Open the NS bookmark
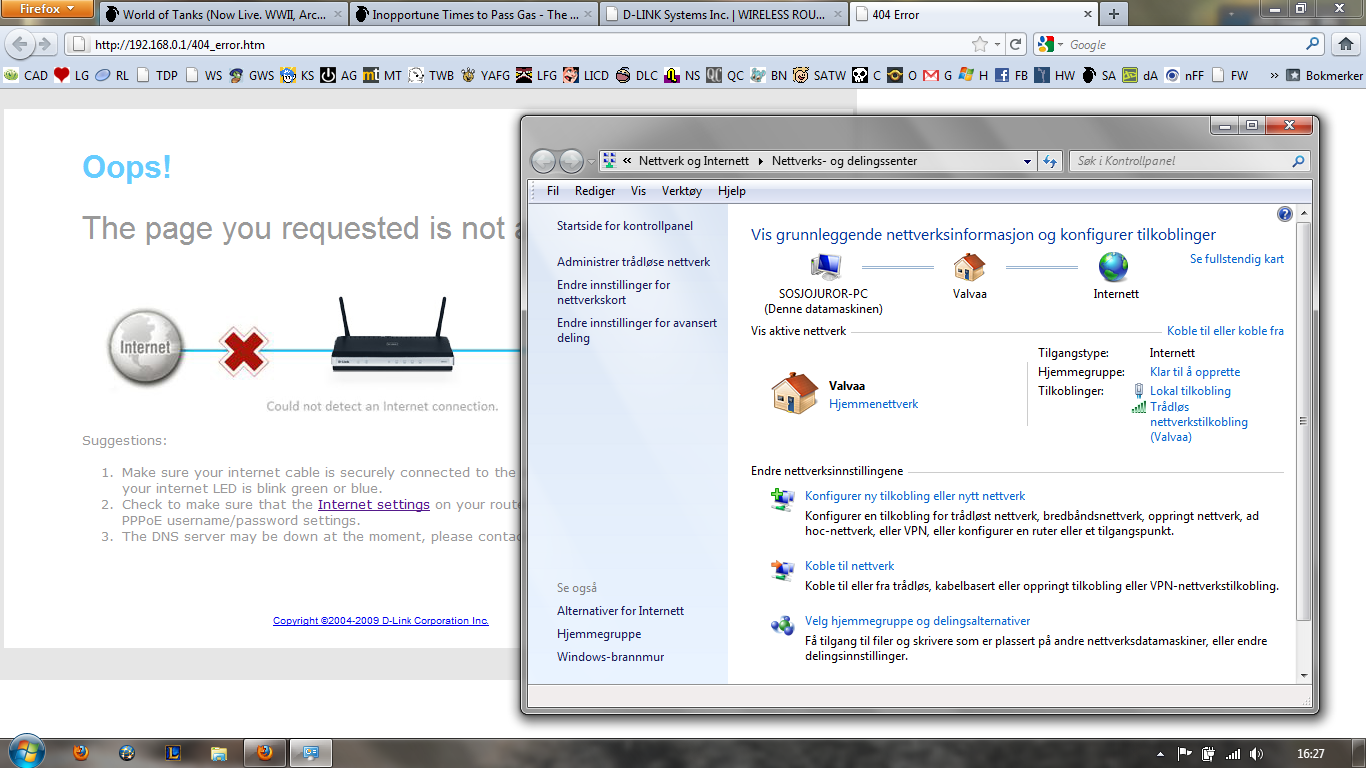 [x=682, y=75]
